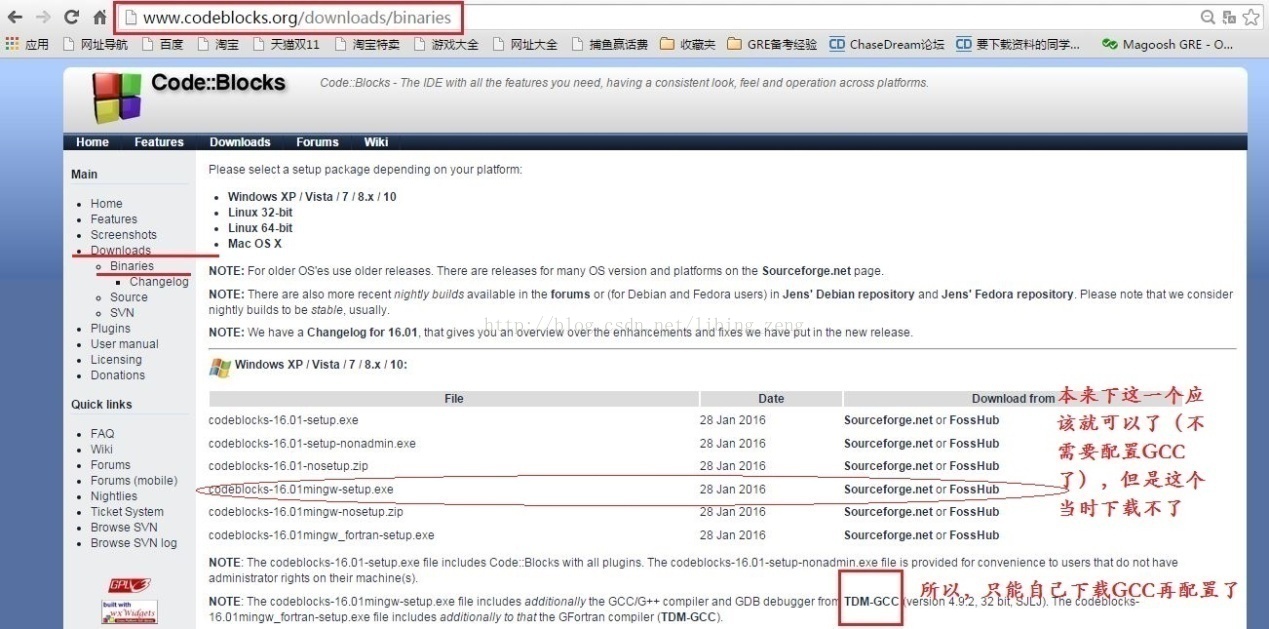Open Jens' Fedora repository link
Viewport: 1269px width, 629px height.
tap(1005, 295)
